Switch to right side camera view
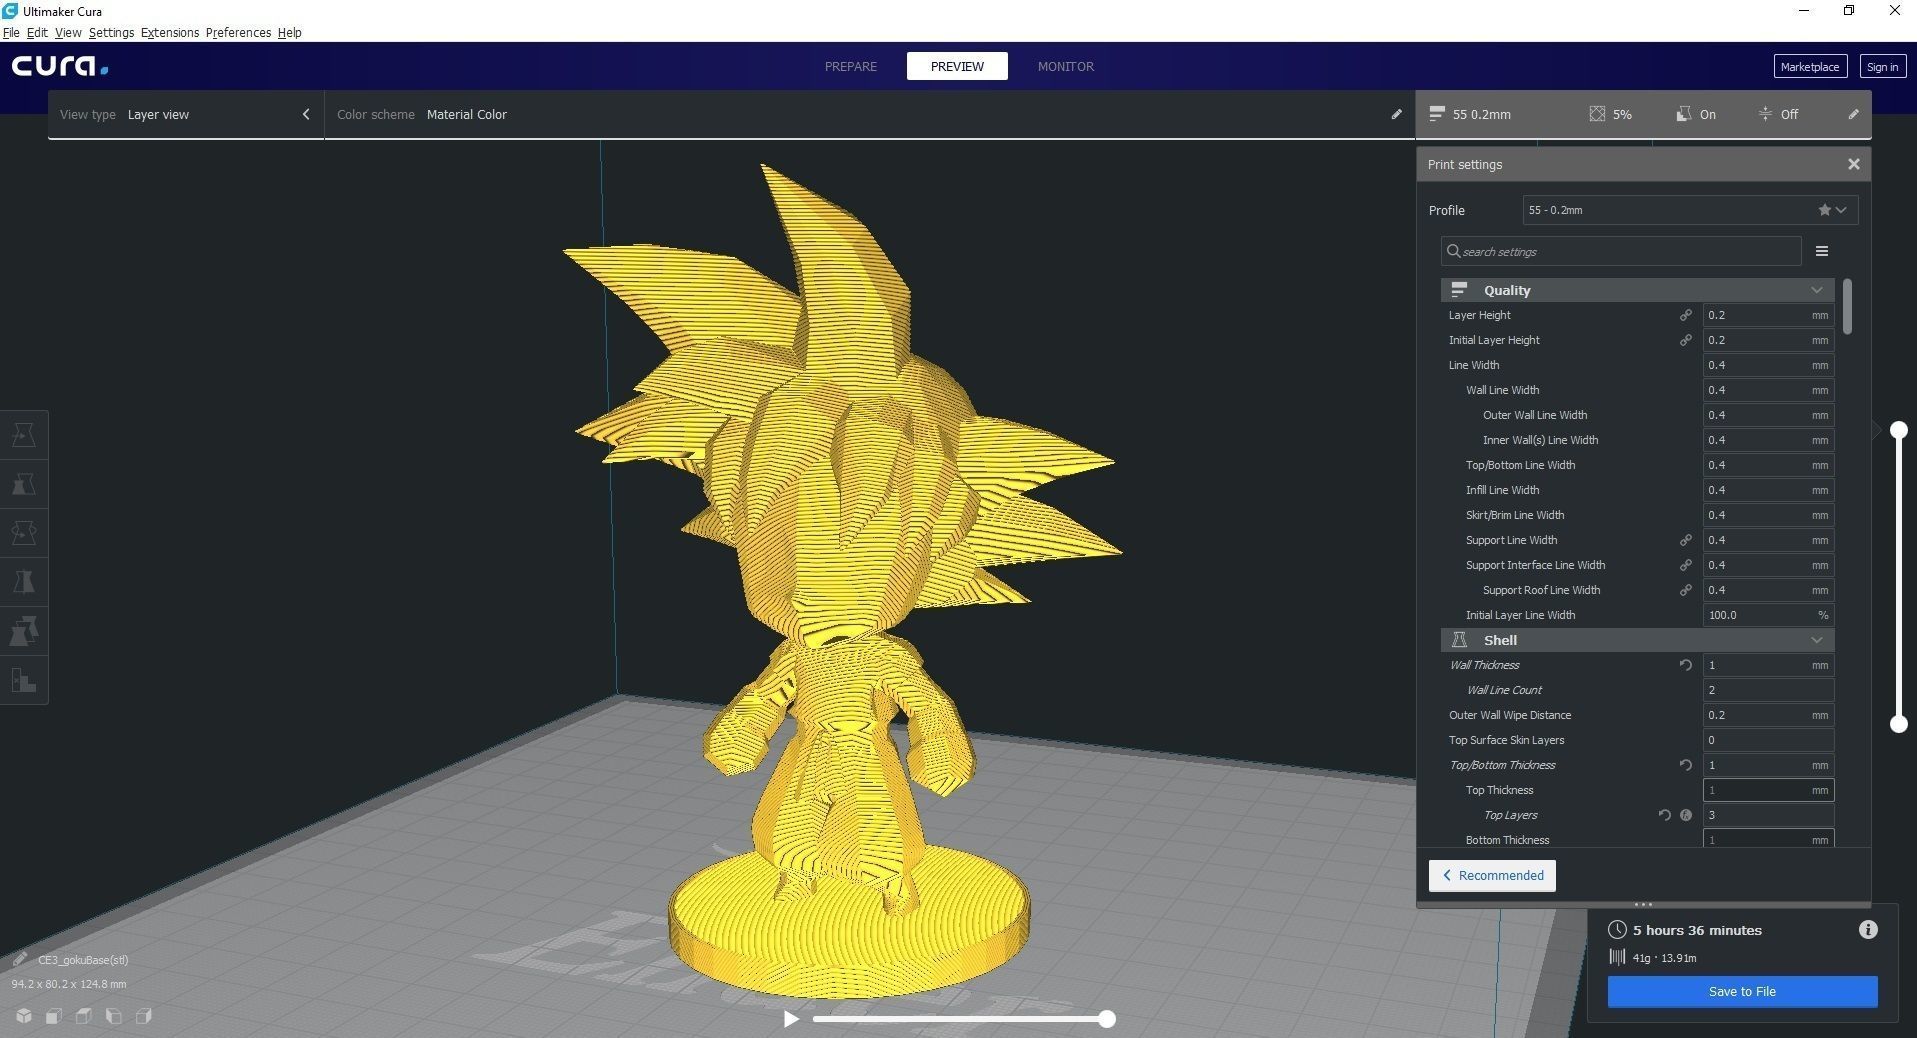Image resolution: width=1917 pixels, height=1038 pixels. coord(144,1016)
